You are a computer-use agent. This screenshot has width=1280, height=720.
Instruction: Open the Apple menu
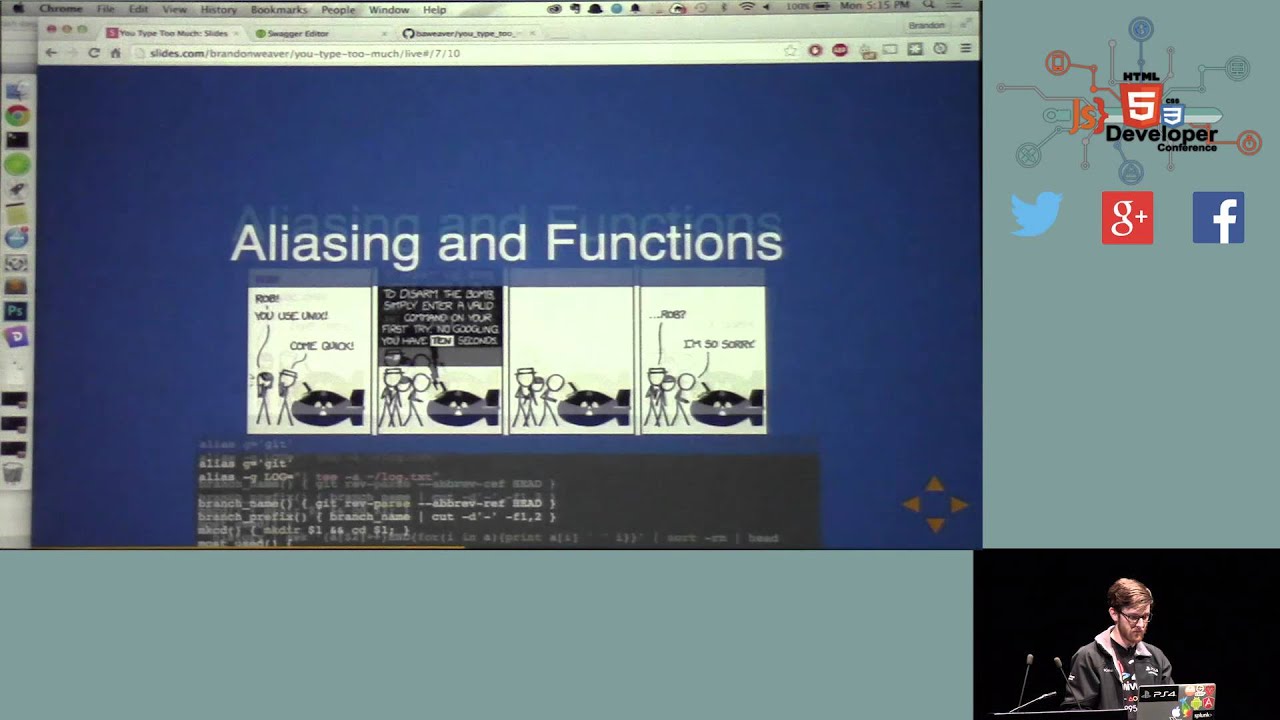18,9
